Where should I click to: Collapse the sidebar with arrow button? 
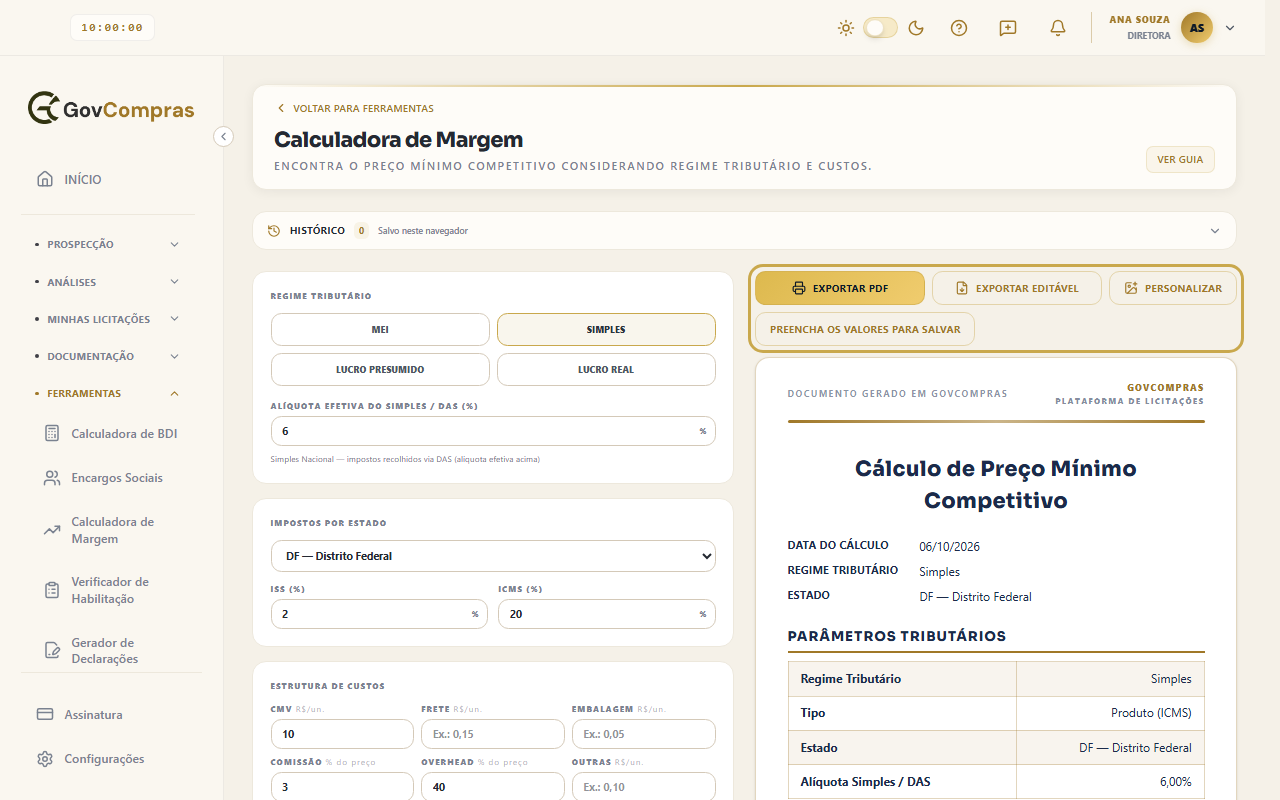[224, 136]
